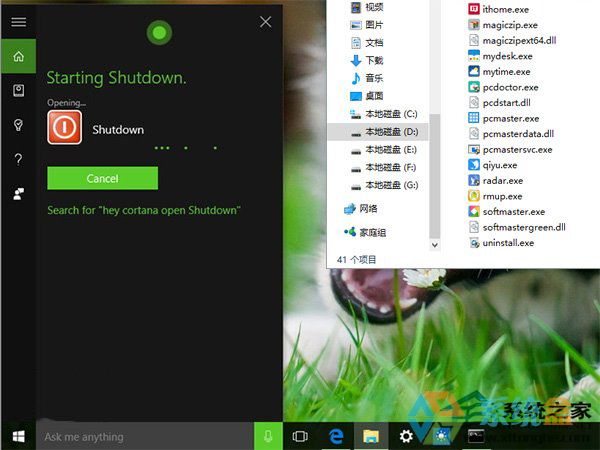Select pcmasterdata.dll file

pos(511,134)
